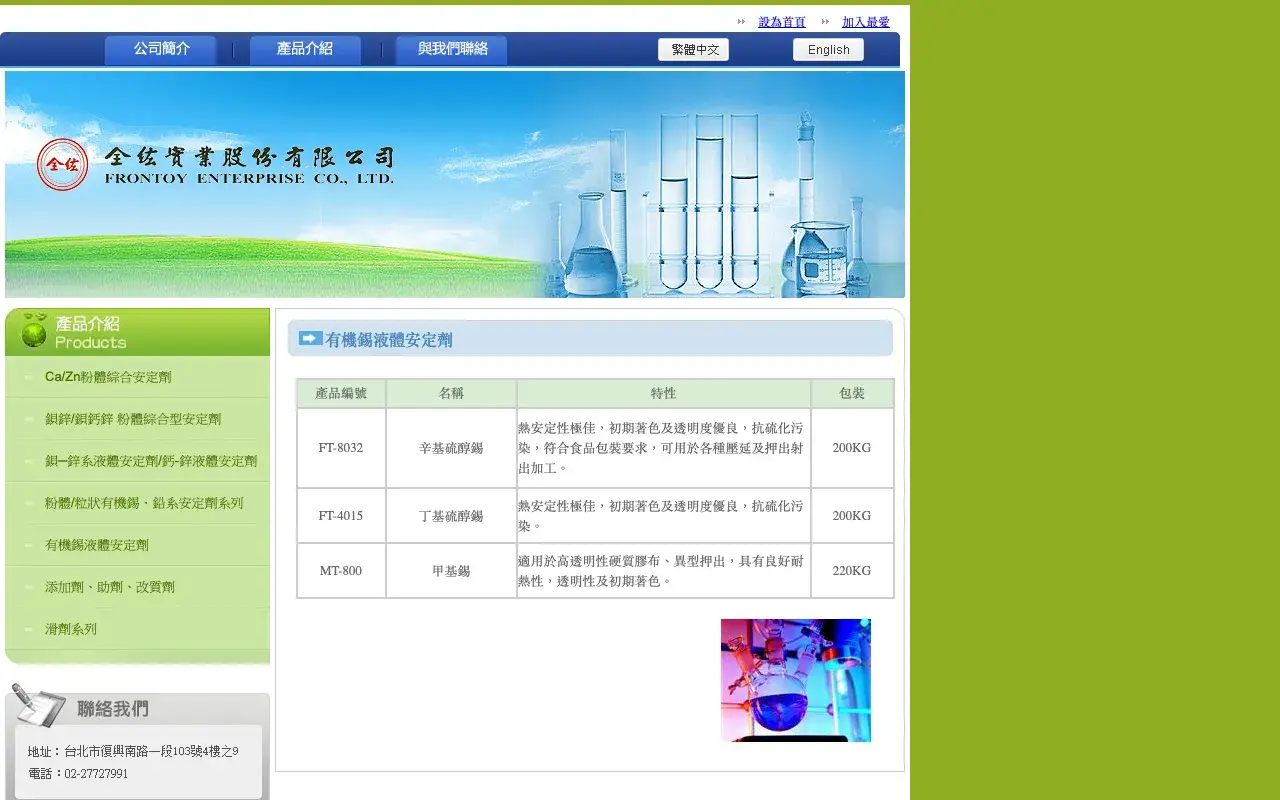This screenshot has width=1280, height=800.
Task: Select 滑劑系列 in sidebar
Action: [71, 629]
